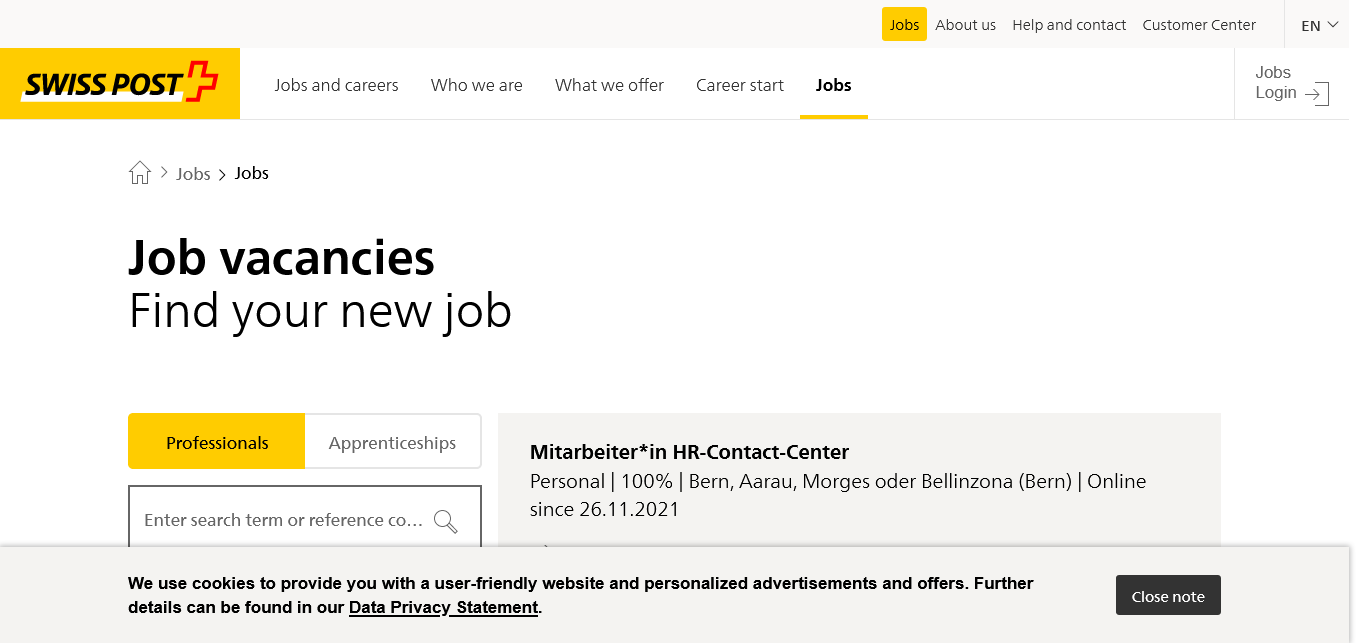Image resolution: width=1366 pixels, height=643 pixels.
Task: Click the Jobs Login arrow icon
Action: [x=1317, y=94]
